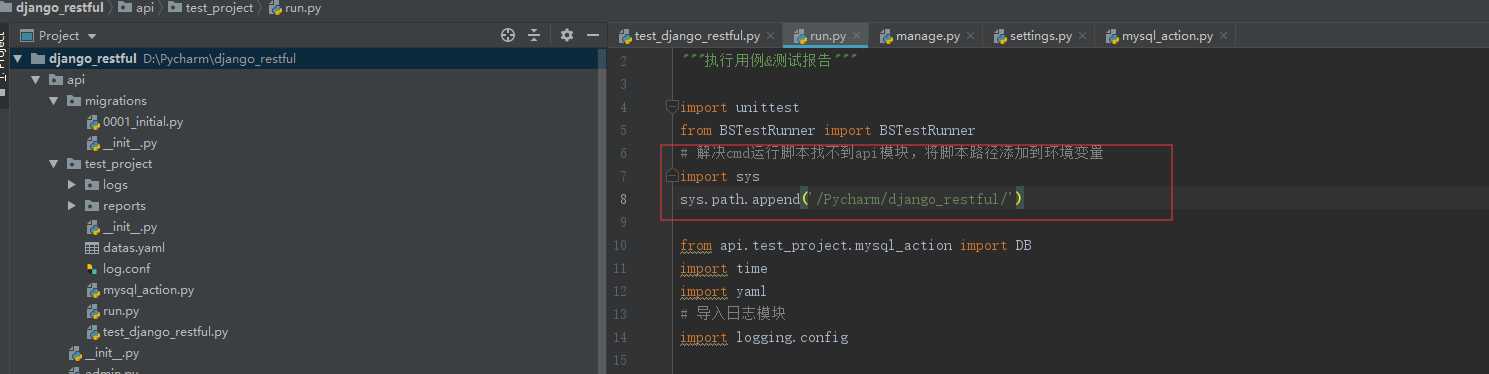The image size is (1489, 374).
Task: Collapse the test_project folder
Action: 54,163
